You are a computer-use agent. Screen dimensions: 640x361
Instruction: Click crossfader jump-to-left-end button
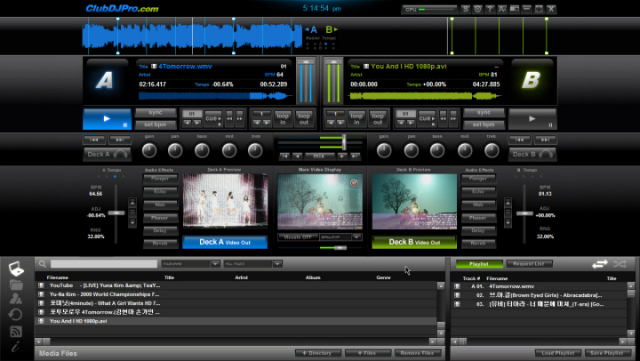click(x=285, y=156)
